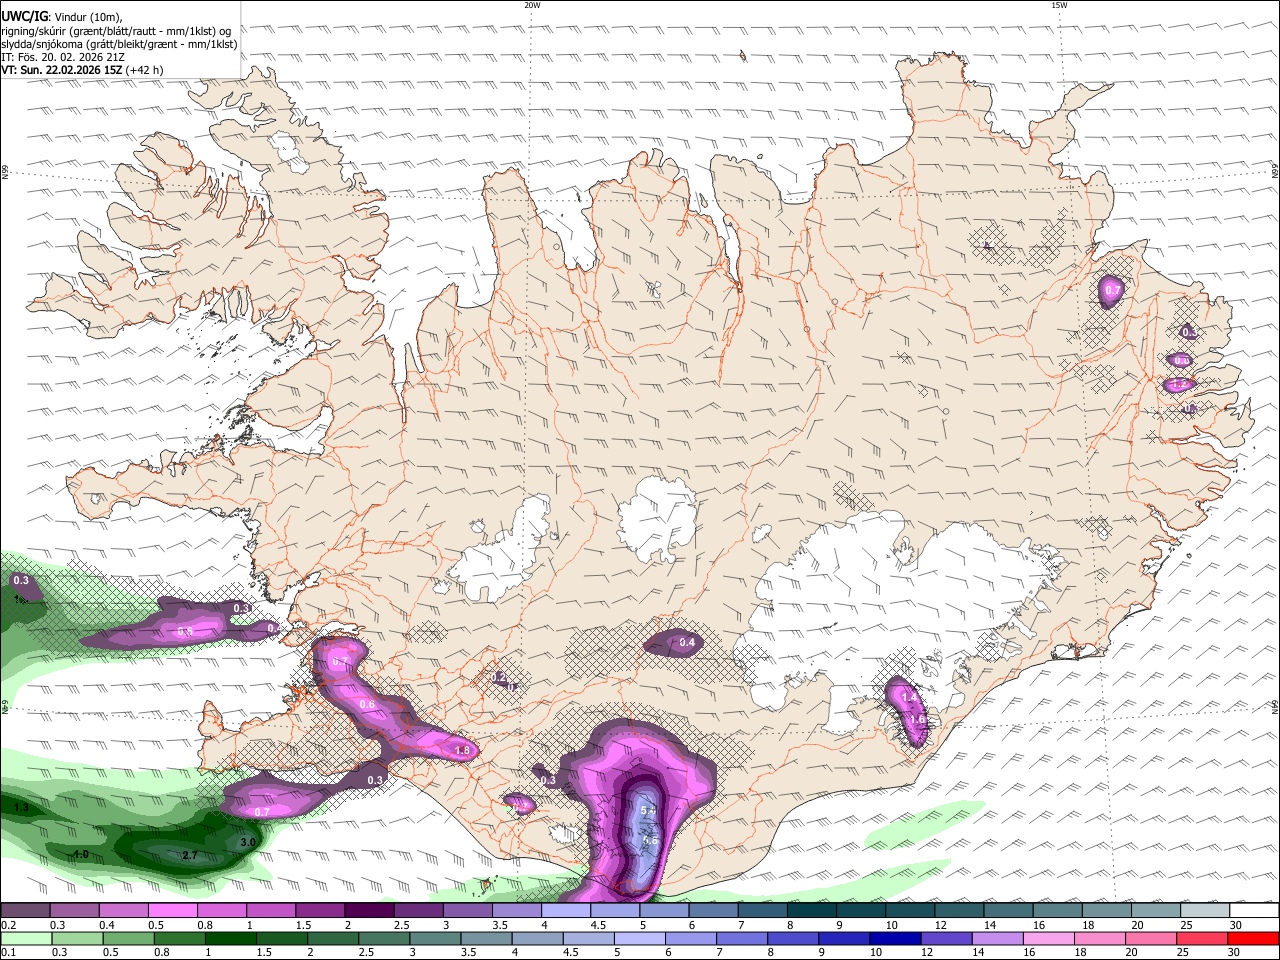Viewport: 1280px width, 960px height.
Task: Click the deep blue 10–12 swatch, bottom legend row
Action: pyautogui.click(x=895, y=939)
